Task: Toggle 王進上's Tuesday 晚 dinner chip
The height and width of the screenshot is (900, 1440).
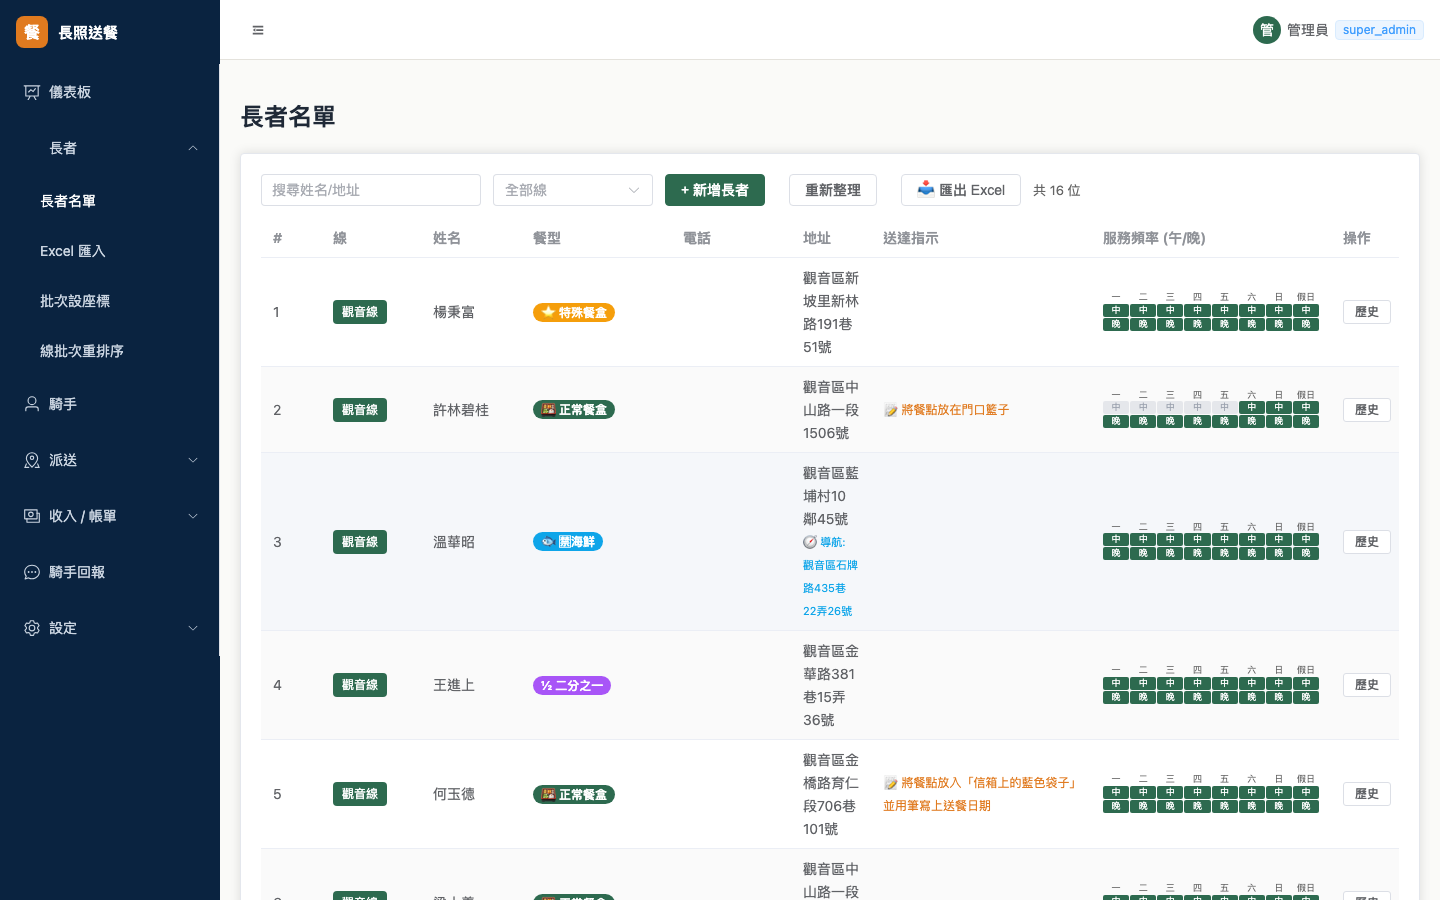Action: pyautogui.click(x=1143, y=697)
